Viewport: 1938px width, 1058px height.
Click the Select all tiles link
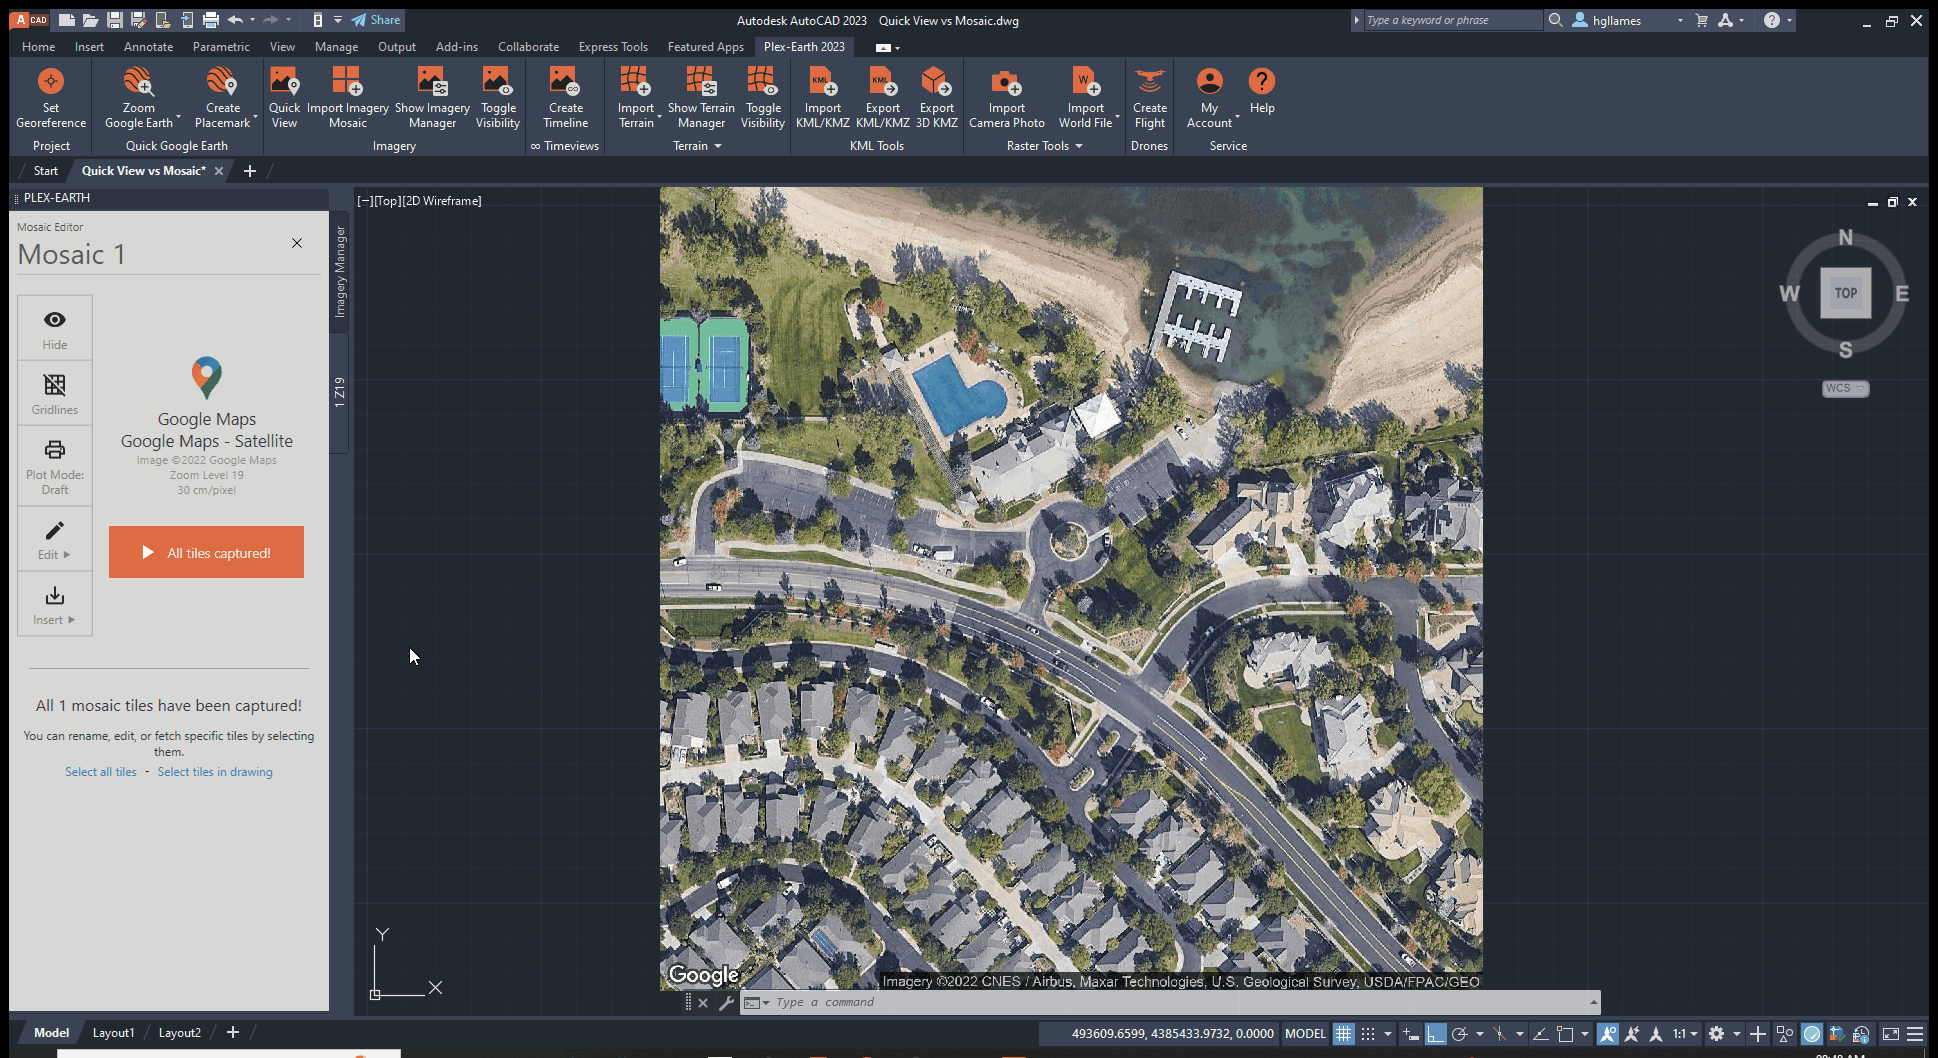(101, 772)
